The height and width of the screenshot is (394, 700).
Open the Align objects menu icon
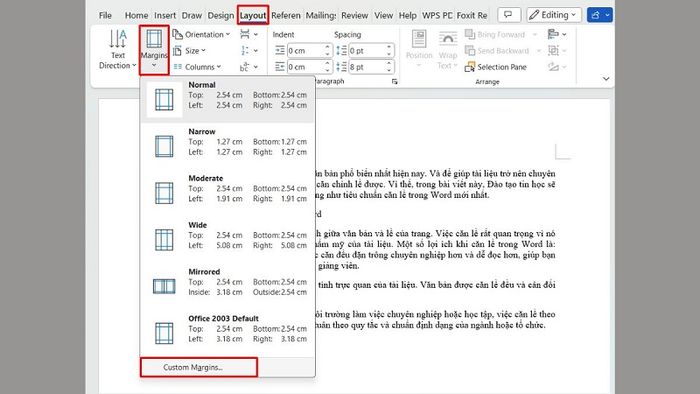pos(557,34)
